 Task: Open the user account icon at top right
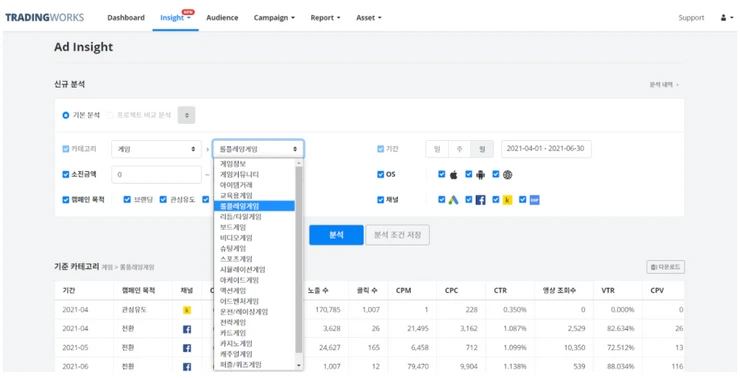coord(726,17)
